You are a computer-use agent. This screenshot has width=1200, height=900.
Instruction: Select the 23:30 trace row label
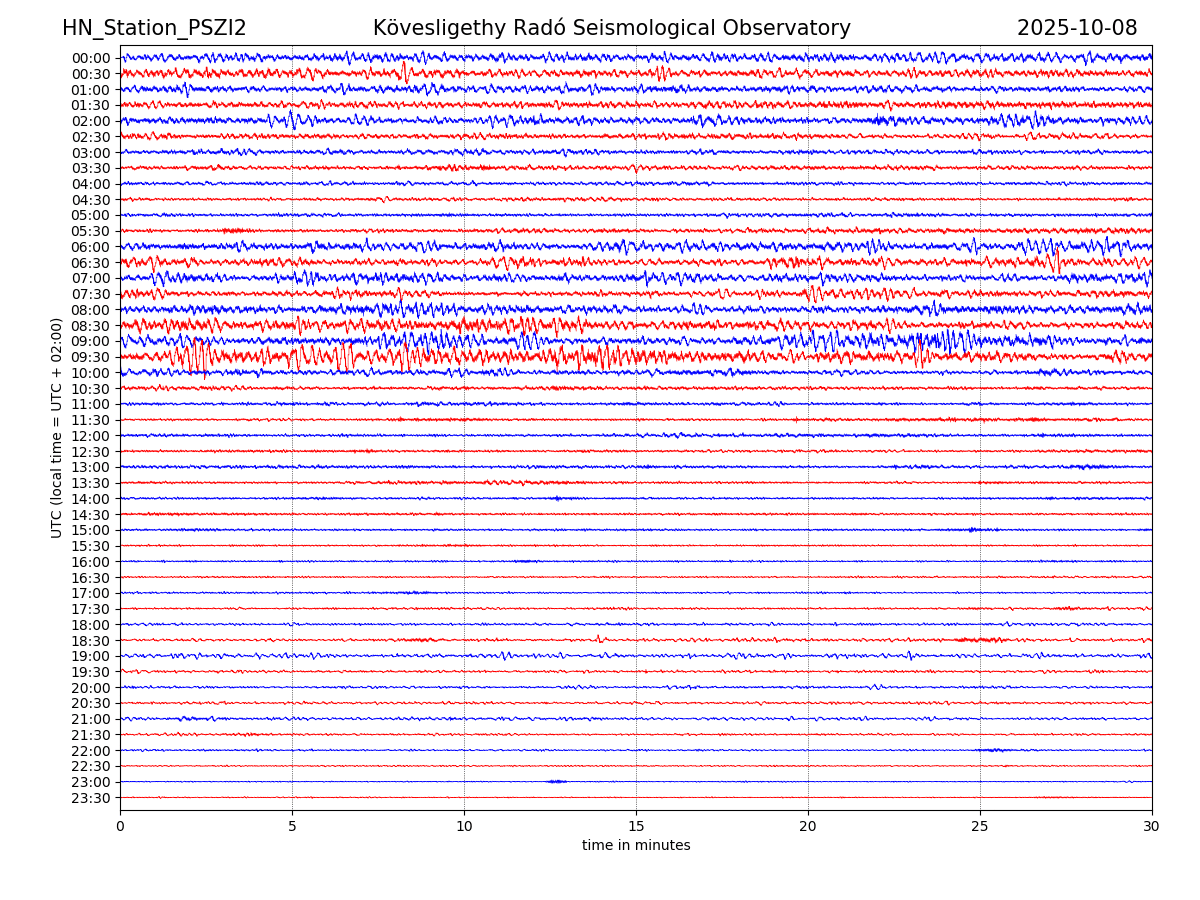pyautogui.click(x=91, y=798)
